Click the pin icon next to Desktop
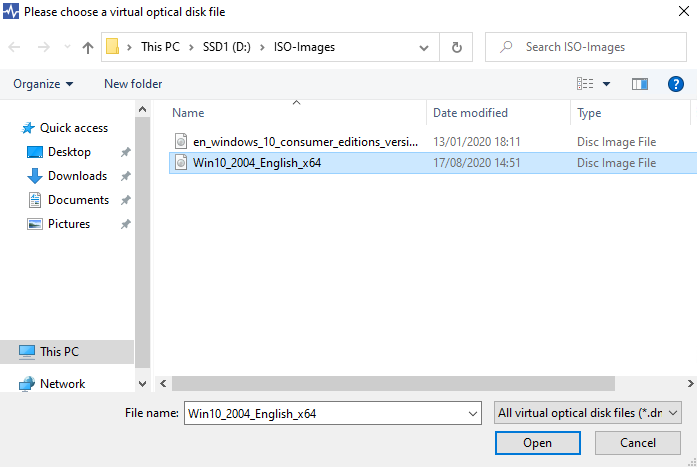Viewport: 697px width, 467px height. click(125, 152)
